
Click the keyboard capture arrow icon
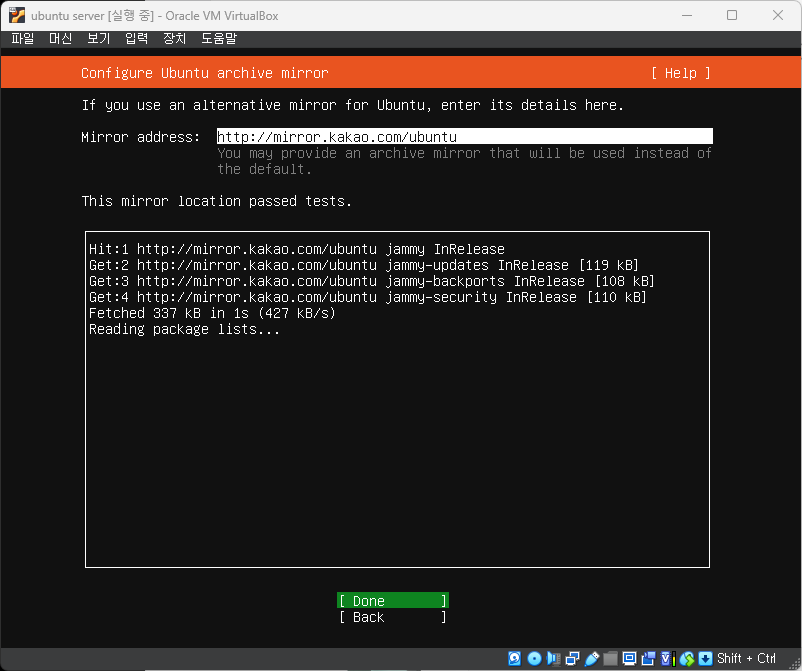(x=705, y=658)
